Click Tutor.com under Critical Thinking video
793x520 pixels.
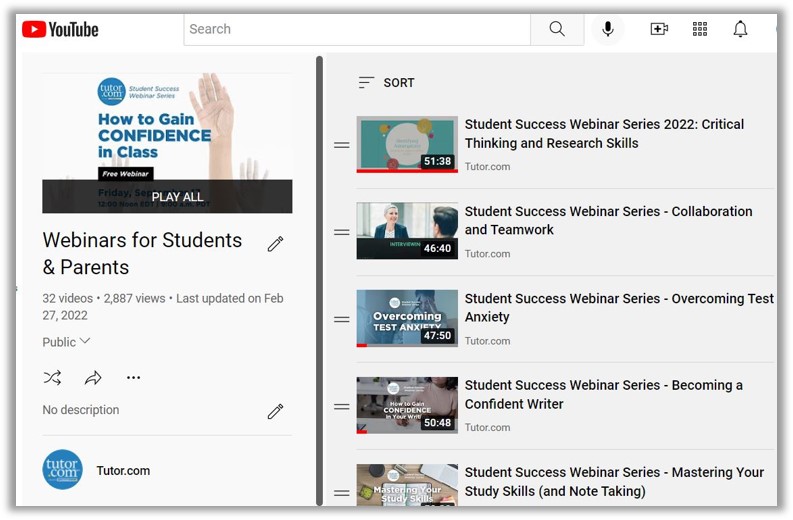(488, 166)
